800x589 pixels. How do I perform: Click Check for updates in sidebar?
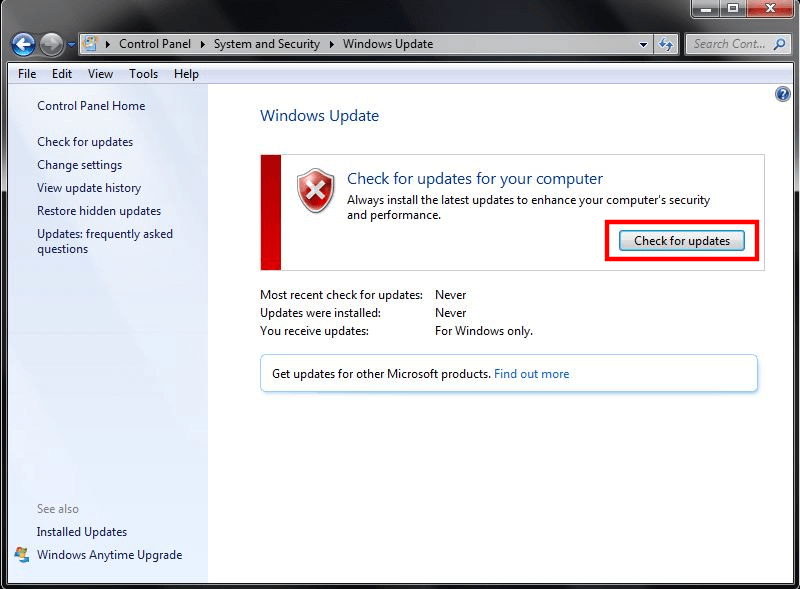tap(85, 142)
